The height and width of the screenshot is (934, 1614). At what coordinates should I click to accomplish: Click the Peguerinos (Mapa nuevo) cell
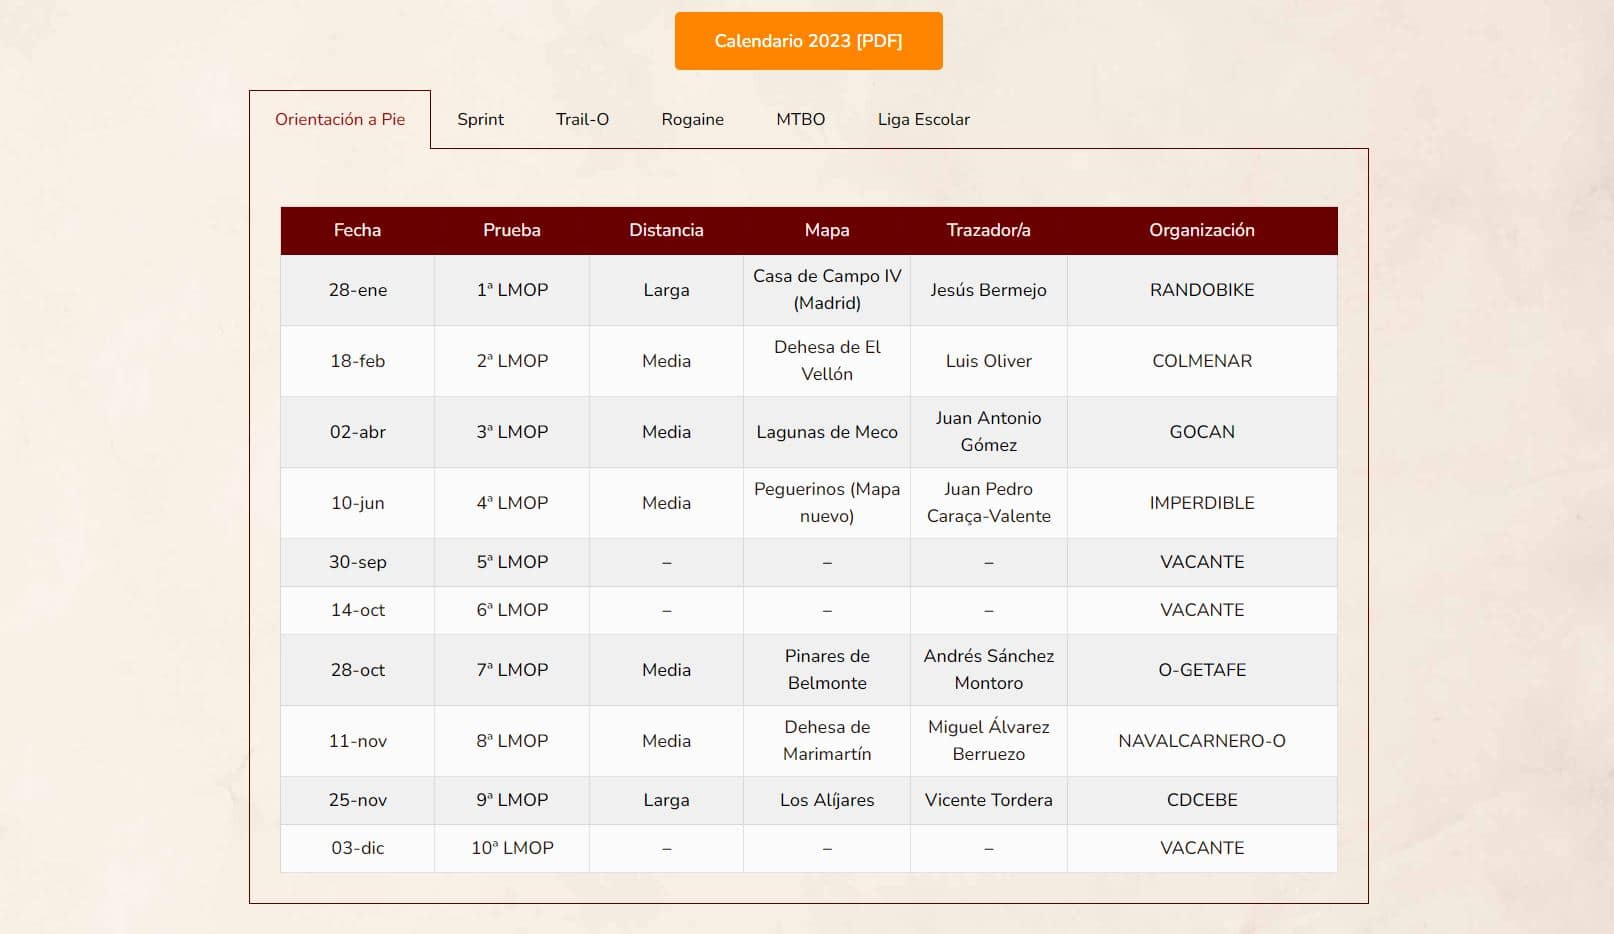(827, 503)
